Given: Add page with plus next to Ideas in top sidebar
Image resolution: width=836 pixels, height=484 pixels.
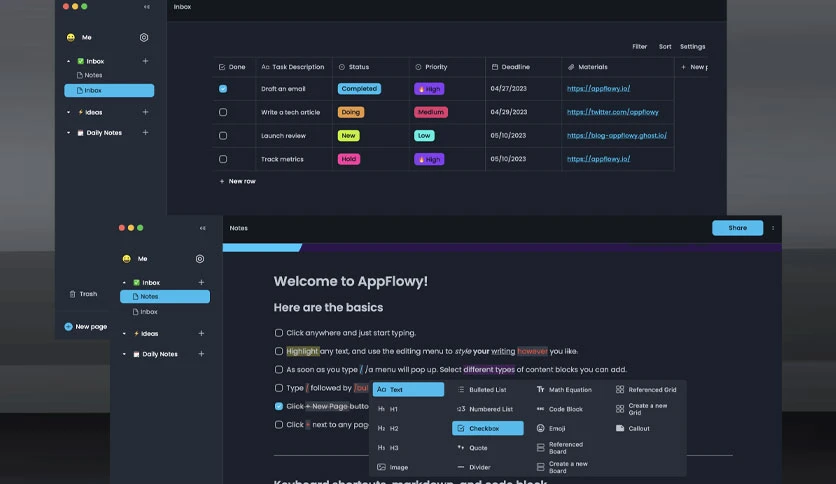Looking at the screenshot, I should point(145,112).
